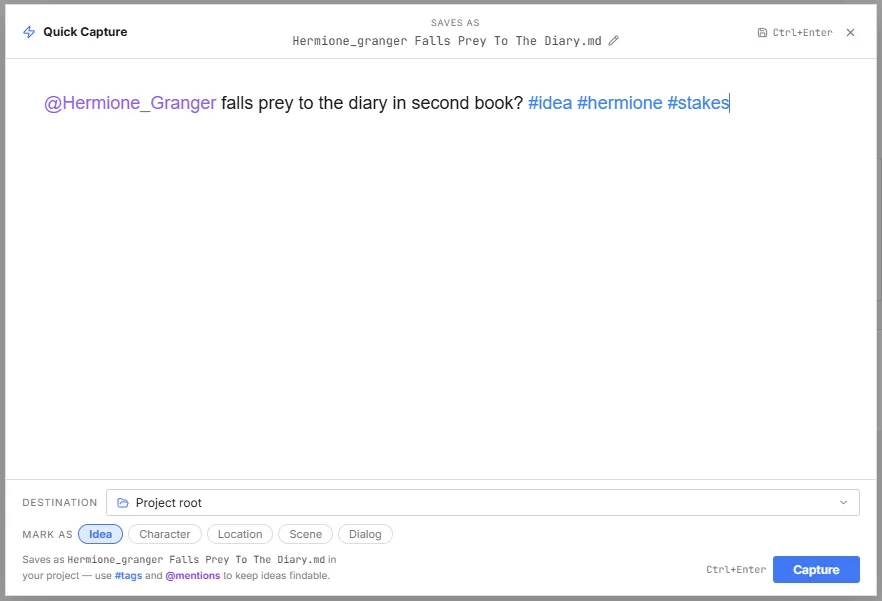Viewport: 882px width, 601px height.
Task: Click the filename under SAVES AS header
Action: (447, 41)
